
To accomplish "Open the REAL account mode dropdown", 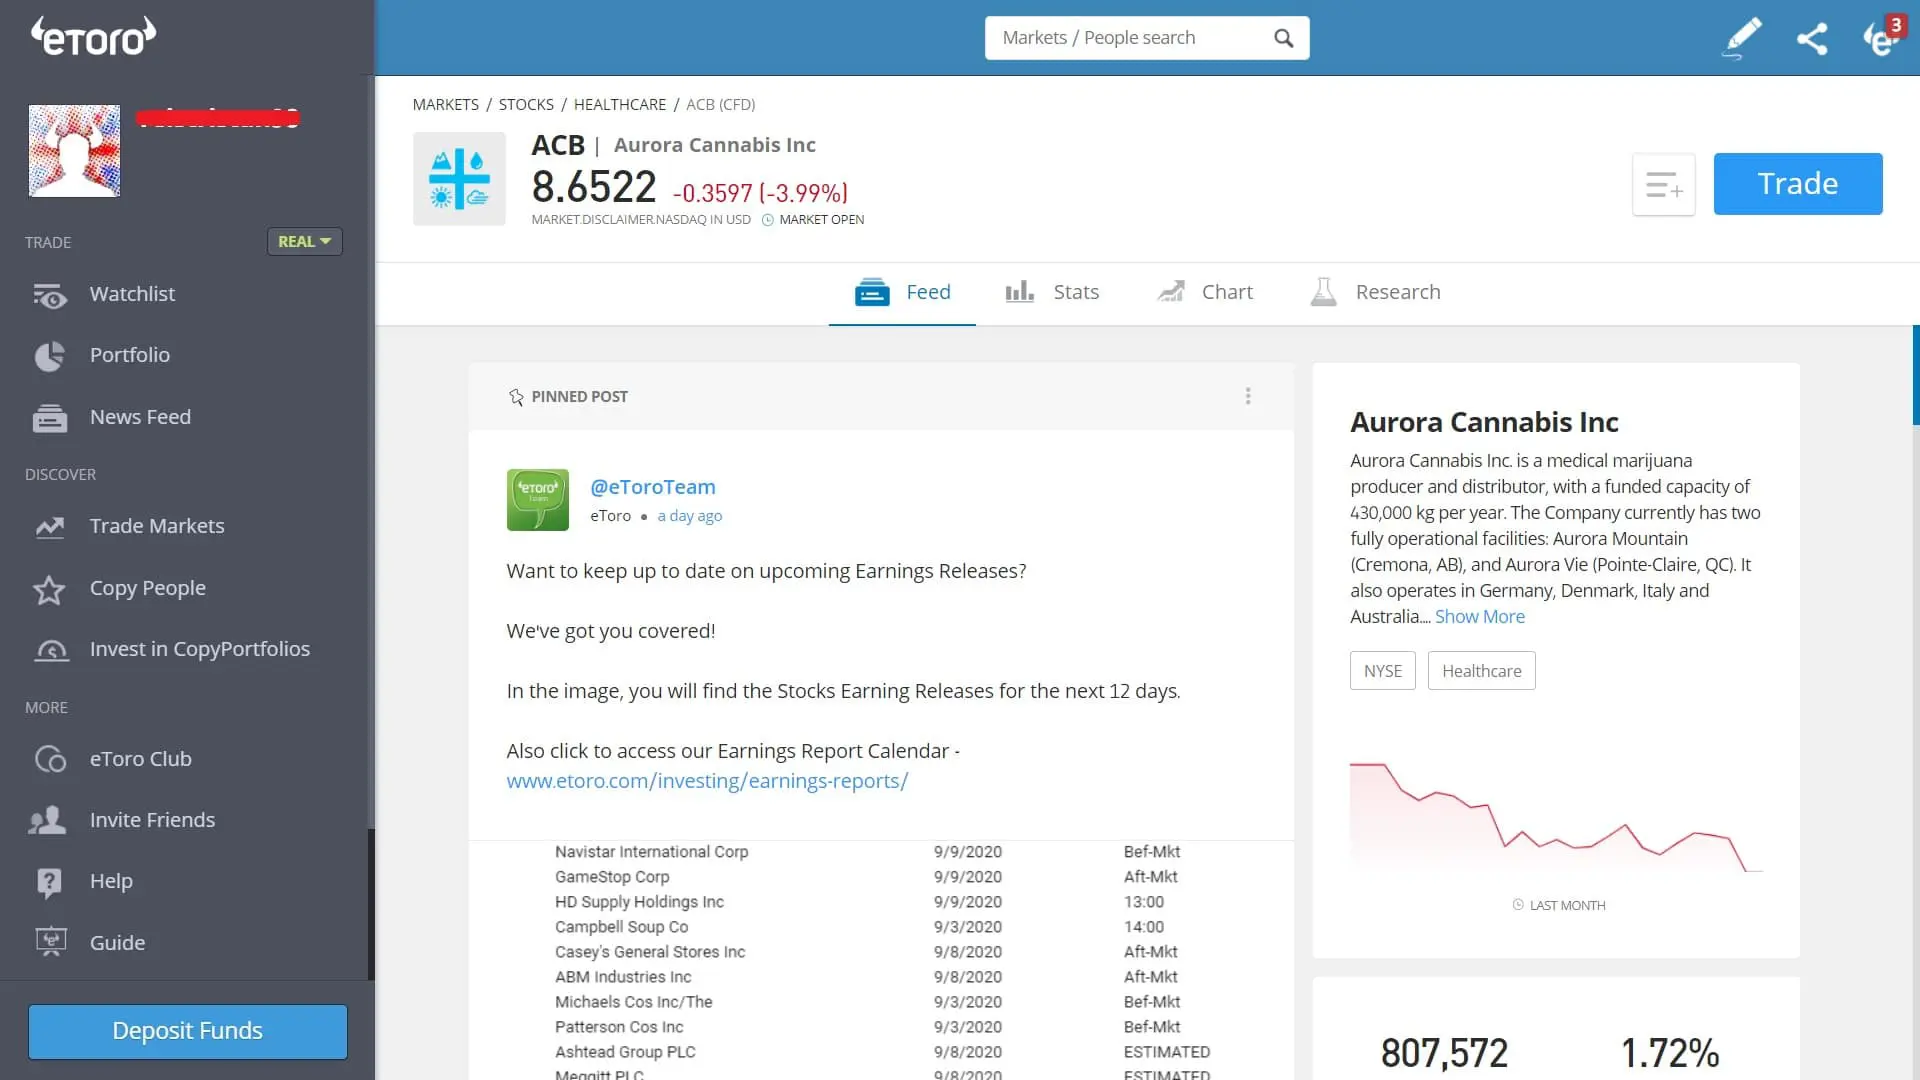I will [305, 241].
